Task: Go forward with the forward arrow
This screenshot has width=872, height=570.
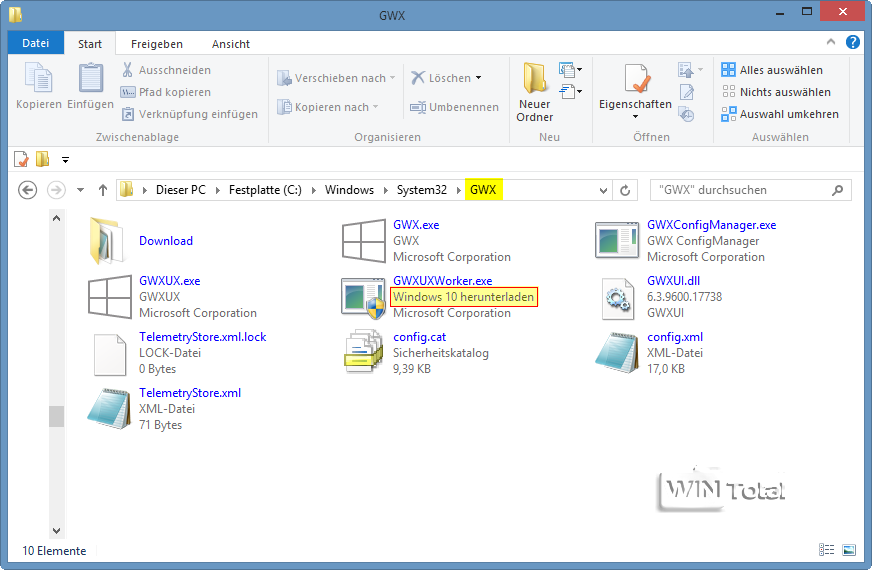Action: tap(56, 190)
